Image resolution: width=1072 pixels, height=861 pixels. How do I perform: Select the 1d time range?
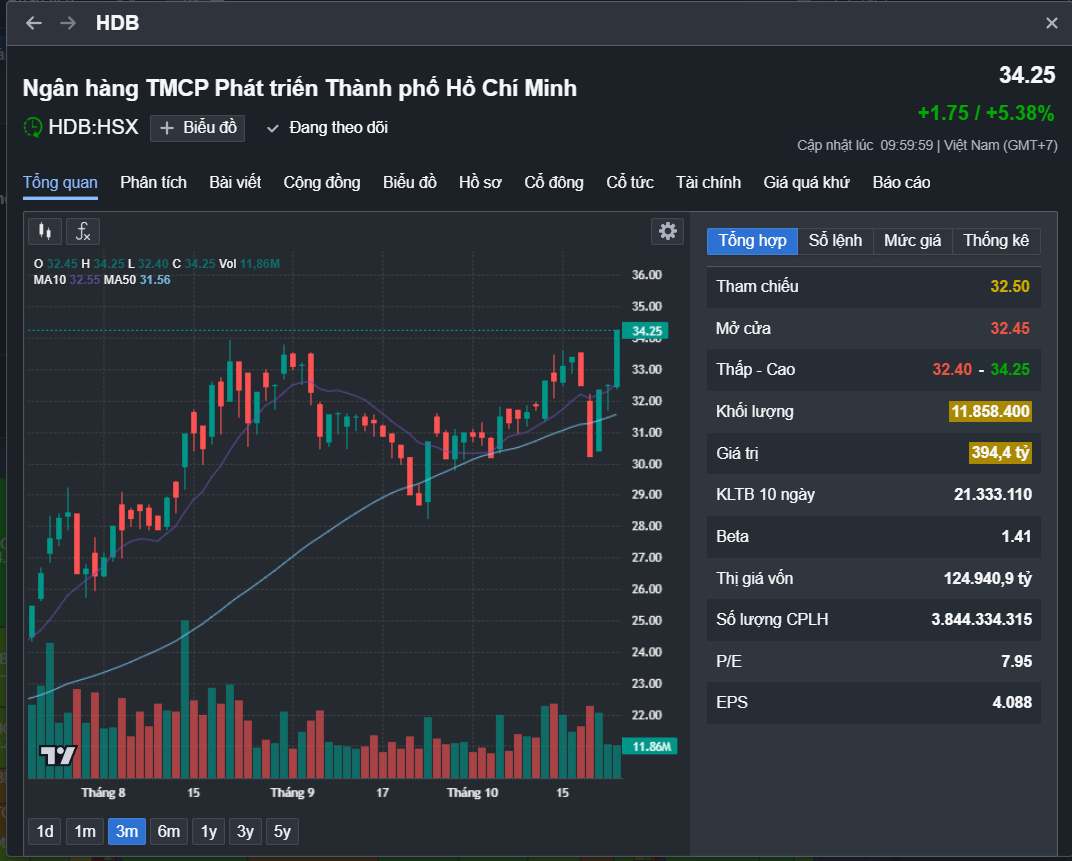(x=45, y=831)
